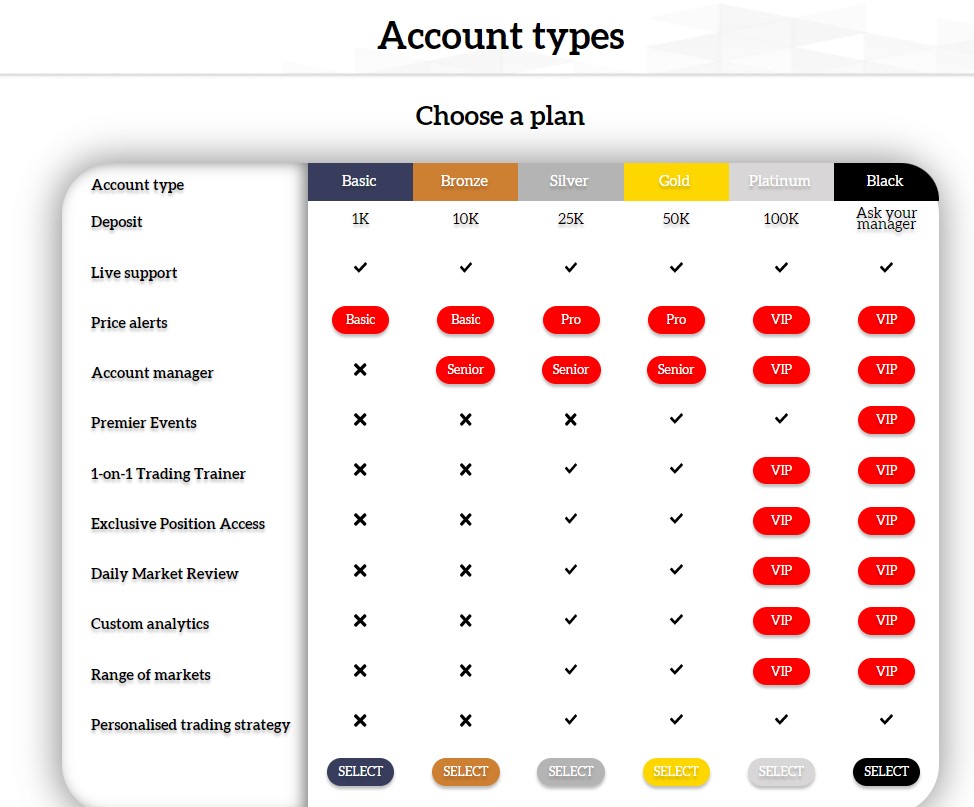This screenshot has height=807, width=974.
Task: Open the Gold account type header
Action: [x=676, y=181]
